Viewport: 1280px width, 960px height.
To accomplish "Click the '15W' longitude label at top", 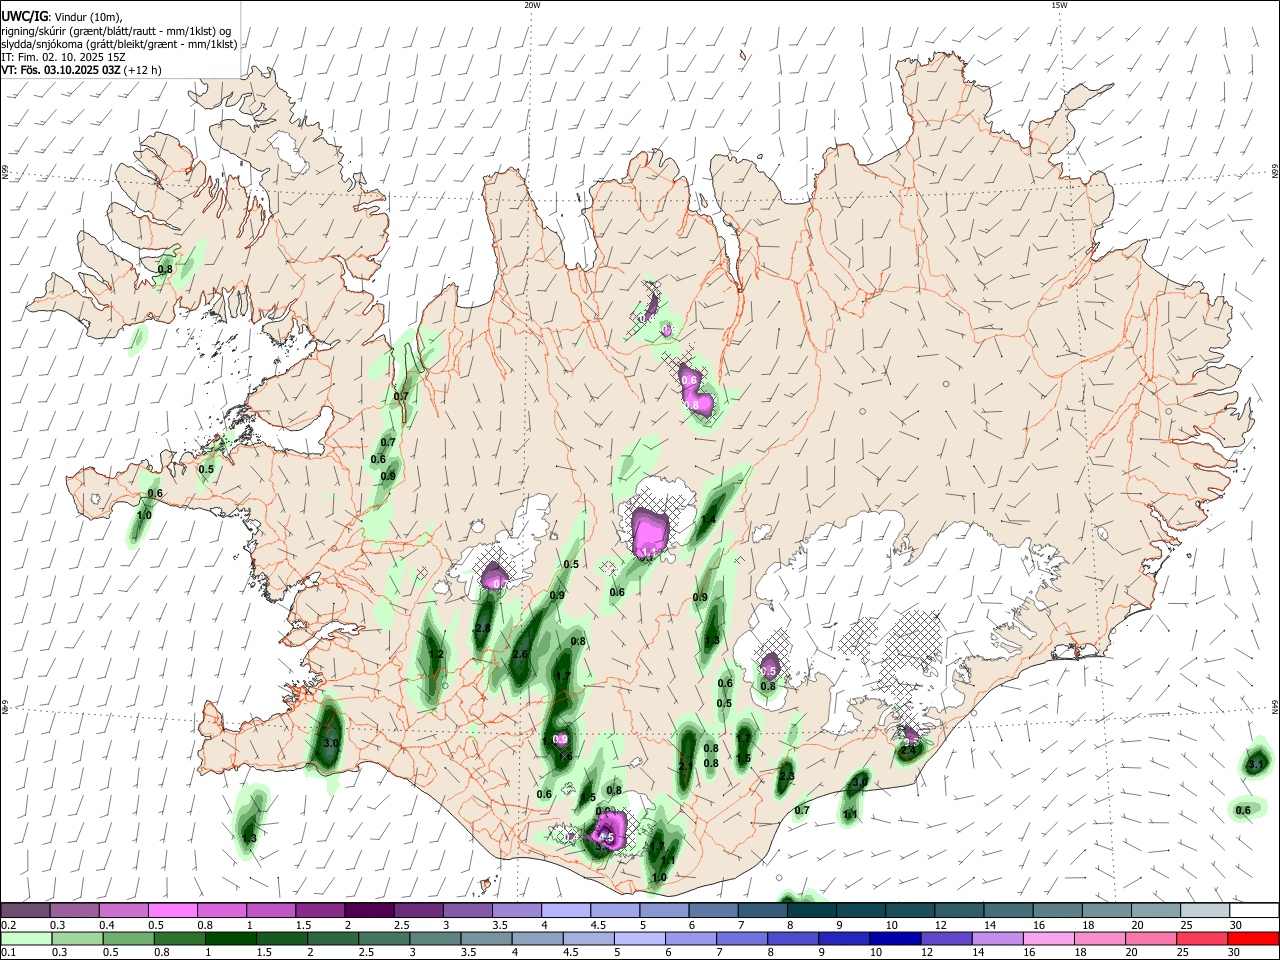I will click(1059, 5).
